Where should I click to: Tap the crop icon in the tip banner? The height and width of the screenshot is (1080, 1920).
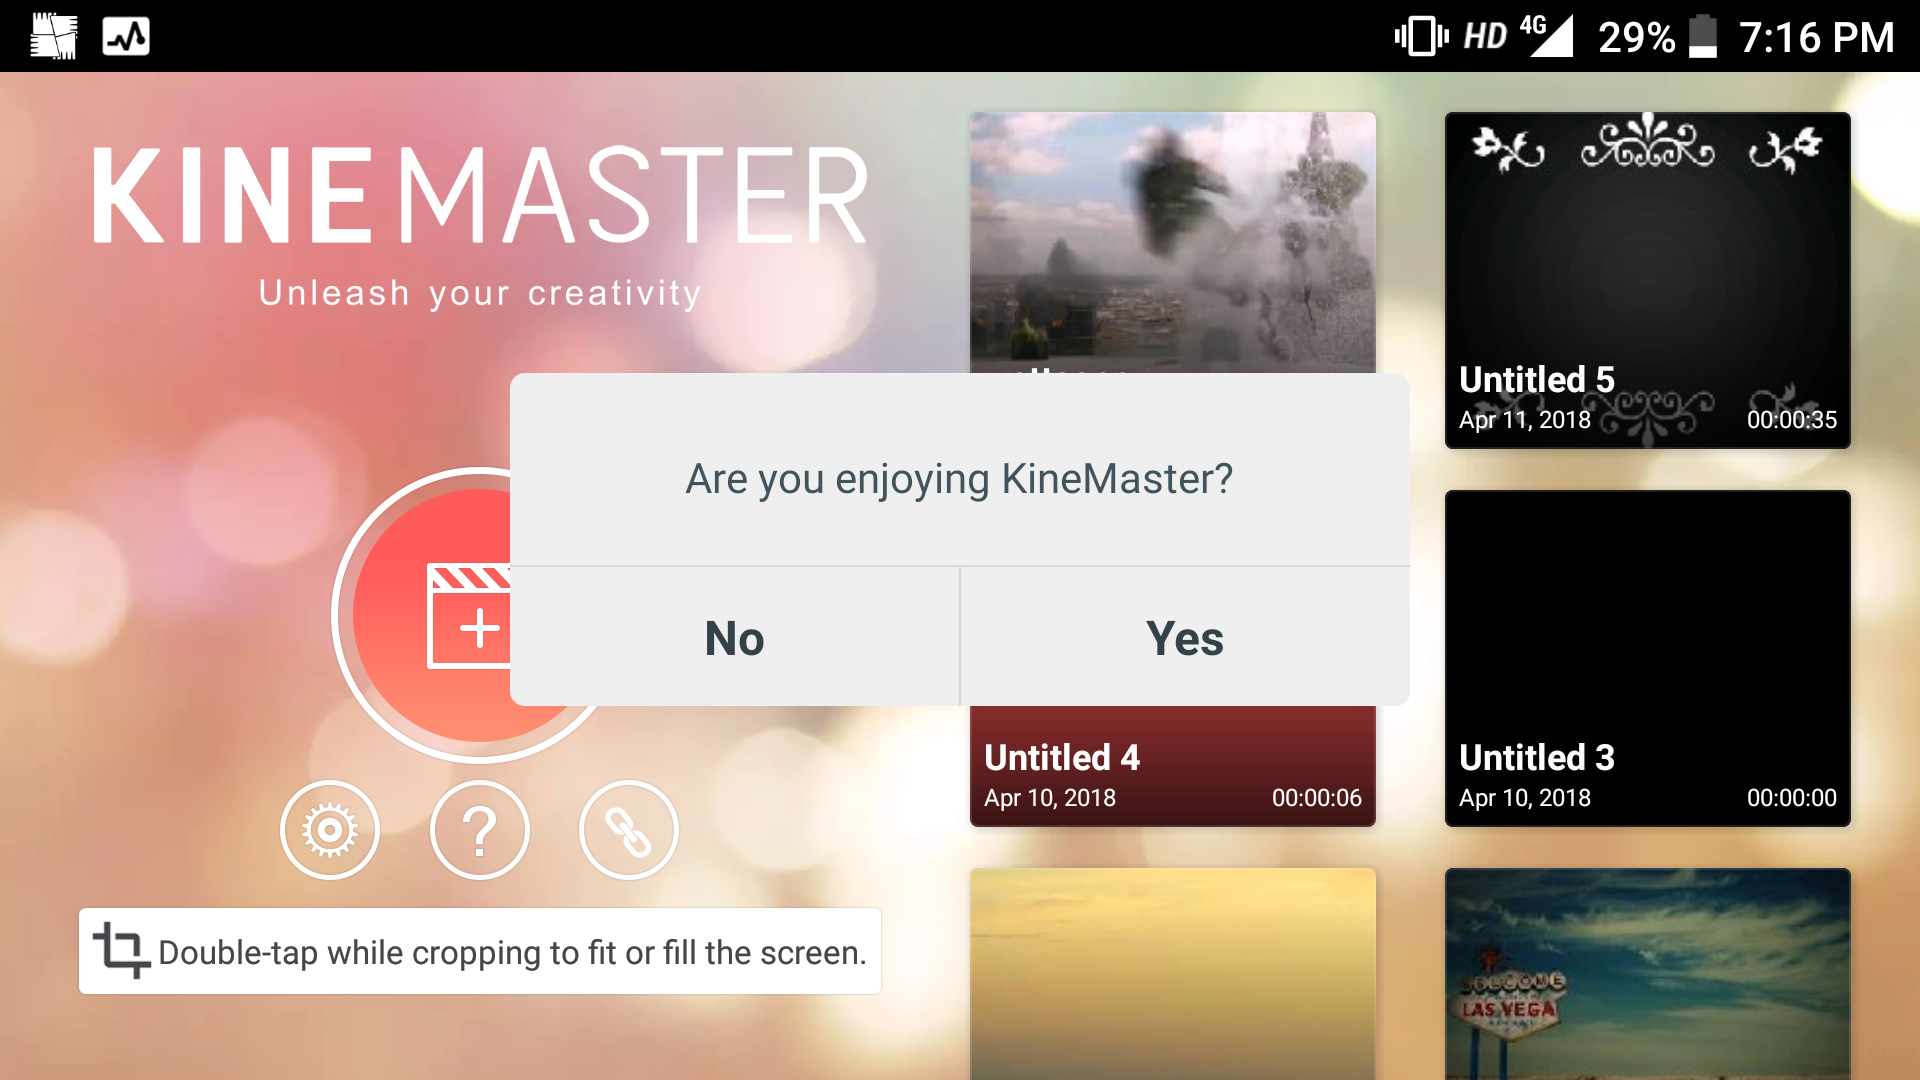point(121,950)
